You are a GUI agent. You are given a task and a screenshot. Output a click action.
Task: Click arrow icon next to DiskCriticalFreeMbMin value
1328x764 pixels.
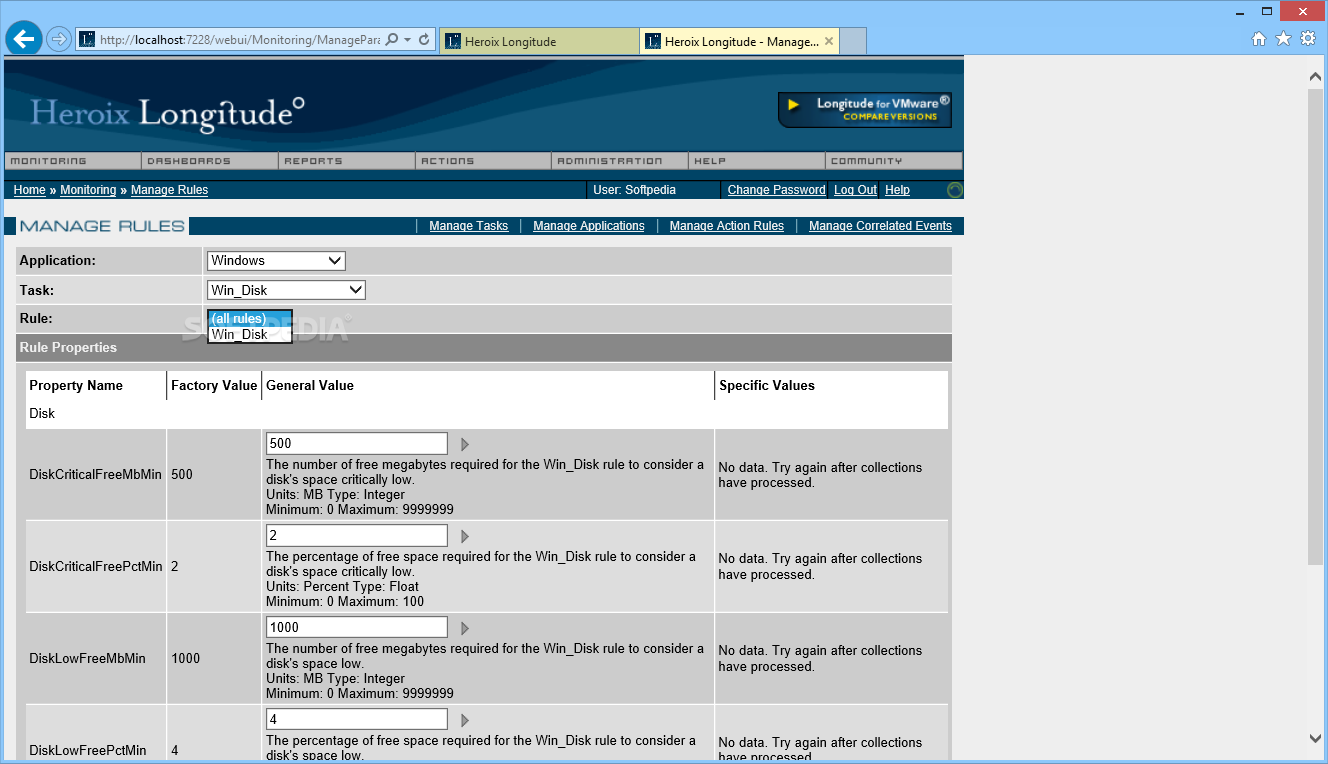464,444
